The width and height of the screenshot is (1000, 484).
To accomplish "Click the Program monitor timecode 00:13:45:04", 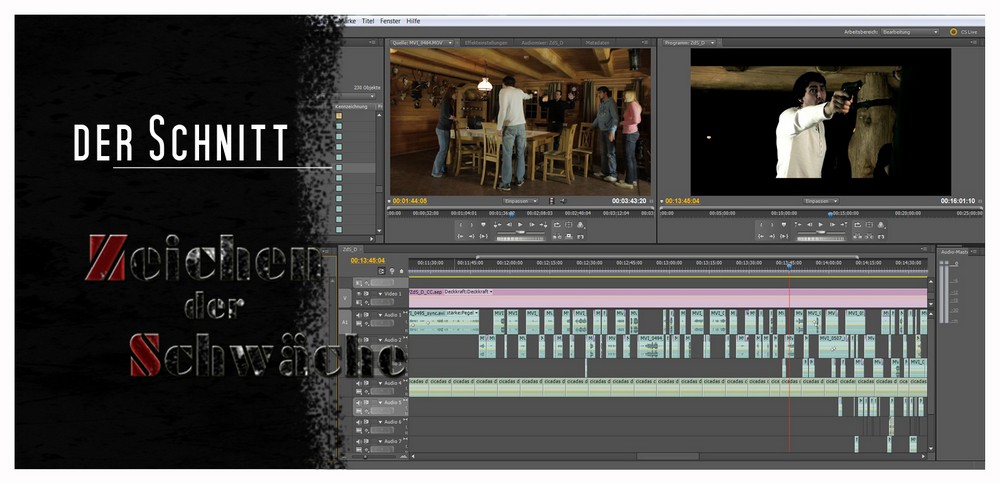I will click(x=685, y=201).
